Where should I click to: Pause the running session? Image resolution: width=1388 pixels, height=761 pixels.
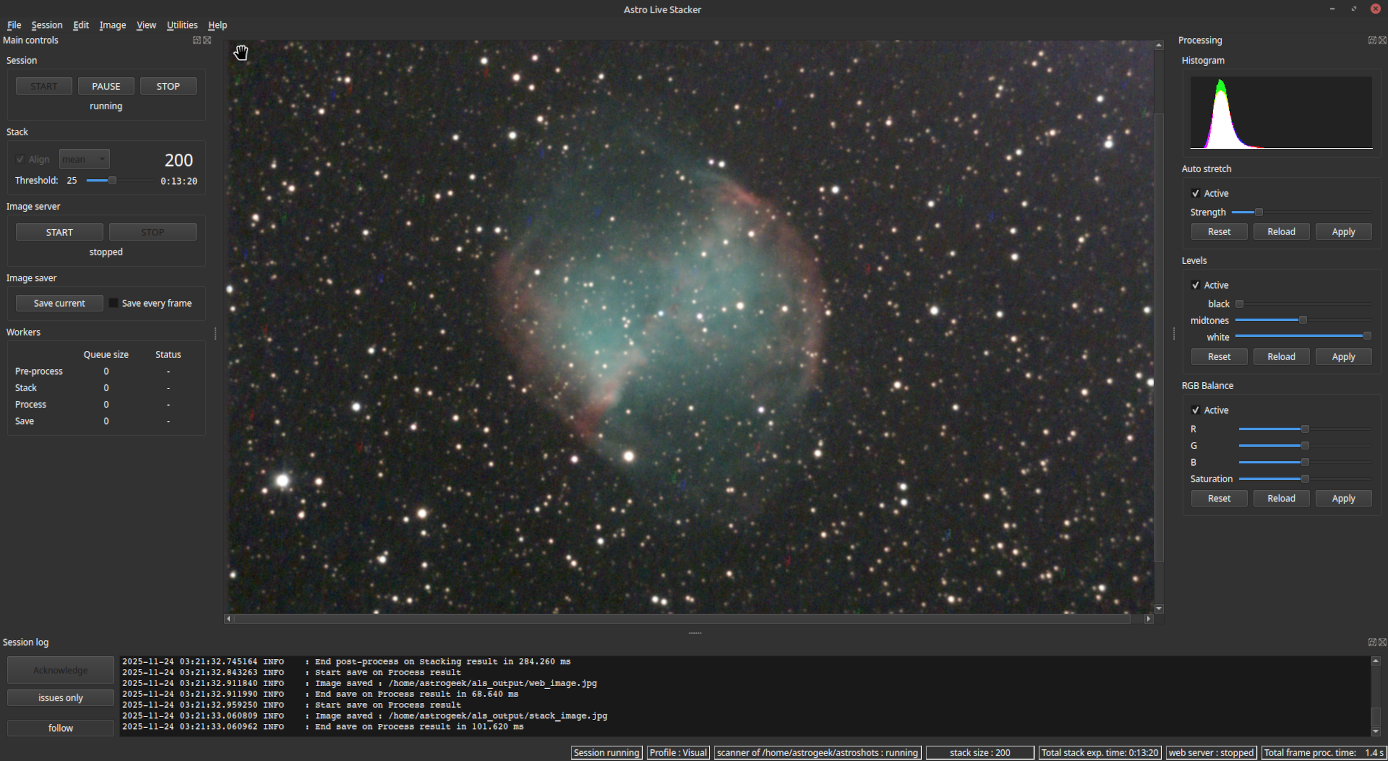pos(106,86)
